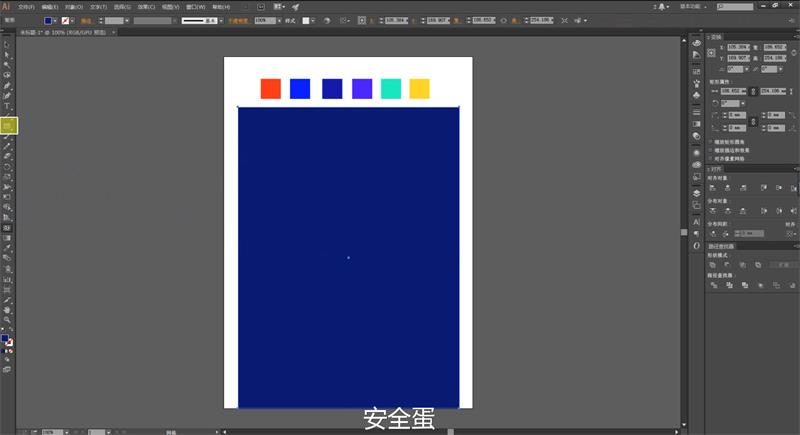Open the 编辑(E) menu
This screenshot has width=800, height=435.
tap(50, 7)
